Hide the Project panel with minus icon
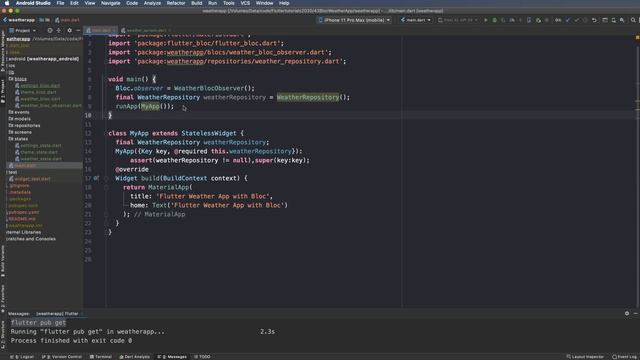The width and height of the screenshot is (640, 360). tap(78, 30)
